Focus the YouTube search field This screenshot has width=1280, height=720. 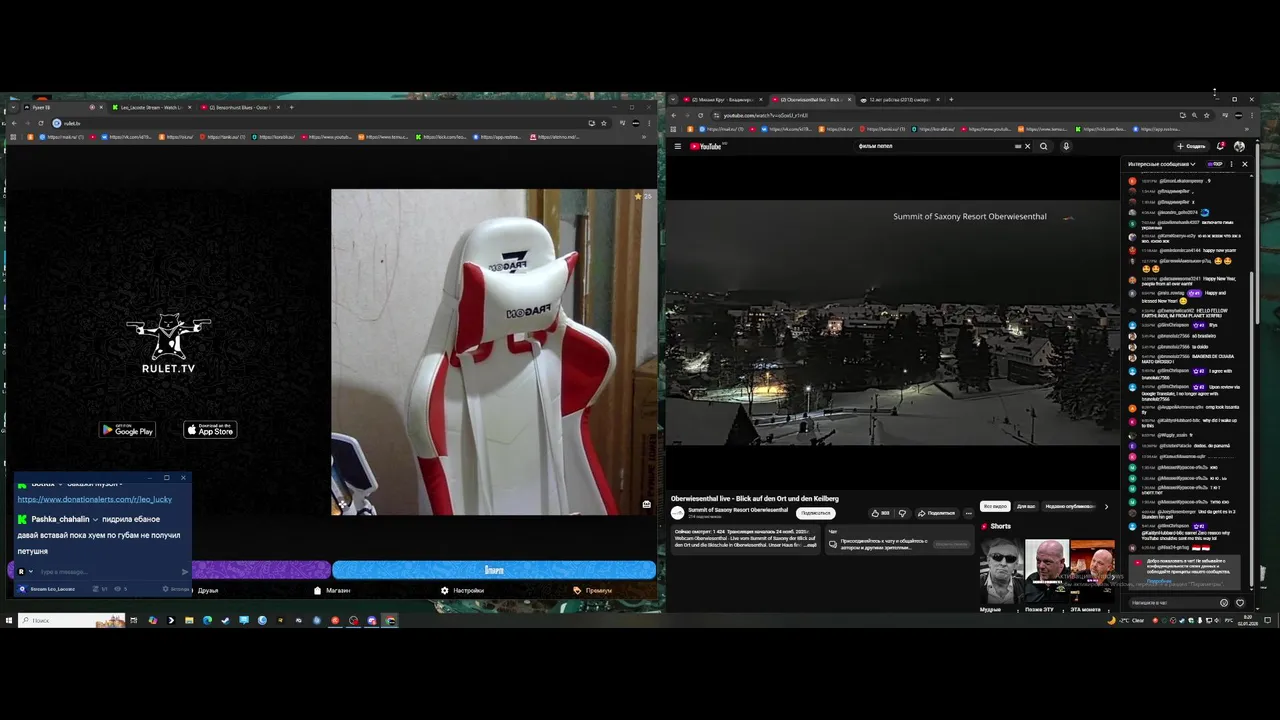point(935,146)
